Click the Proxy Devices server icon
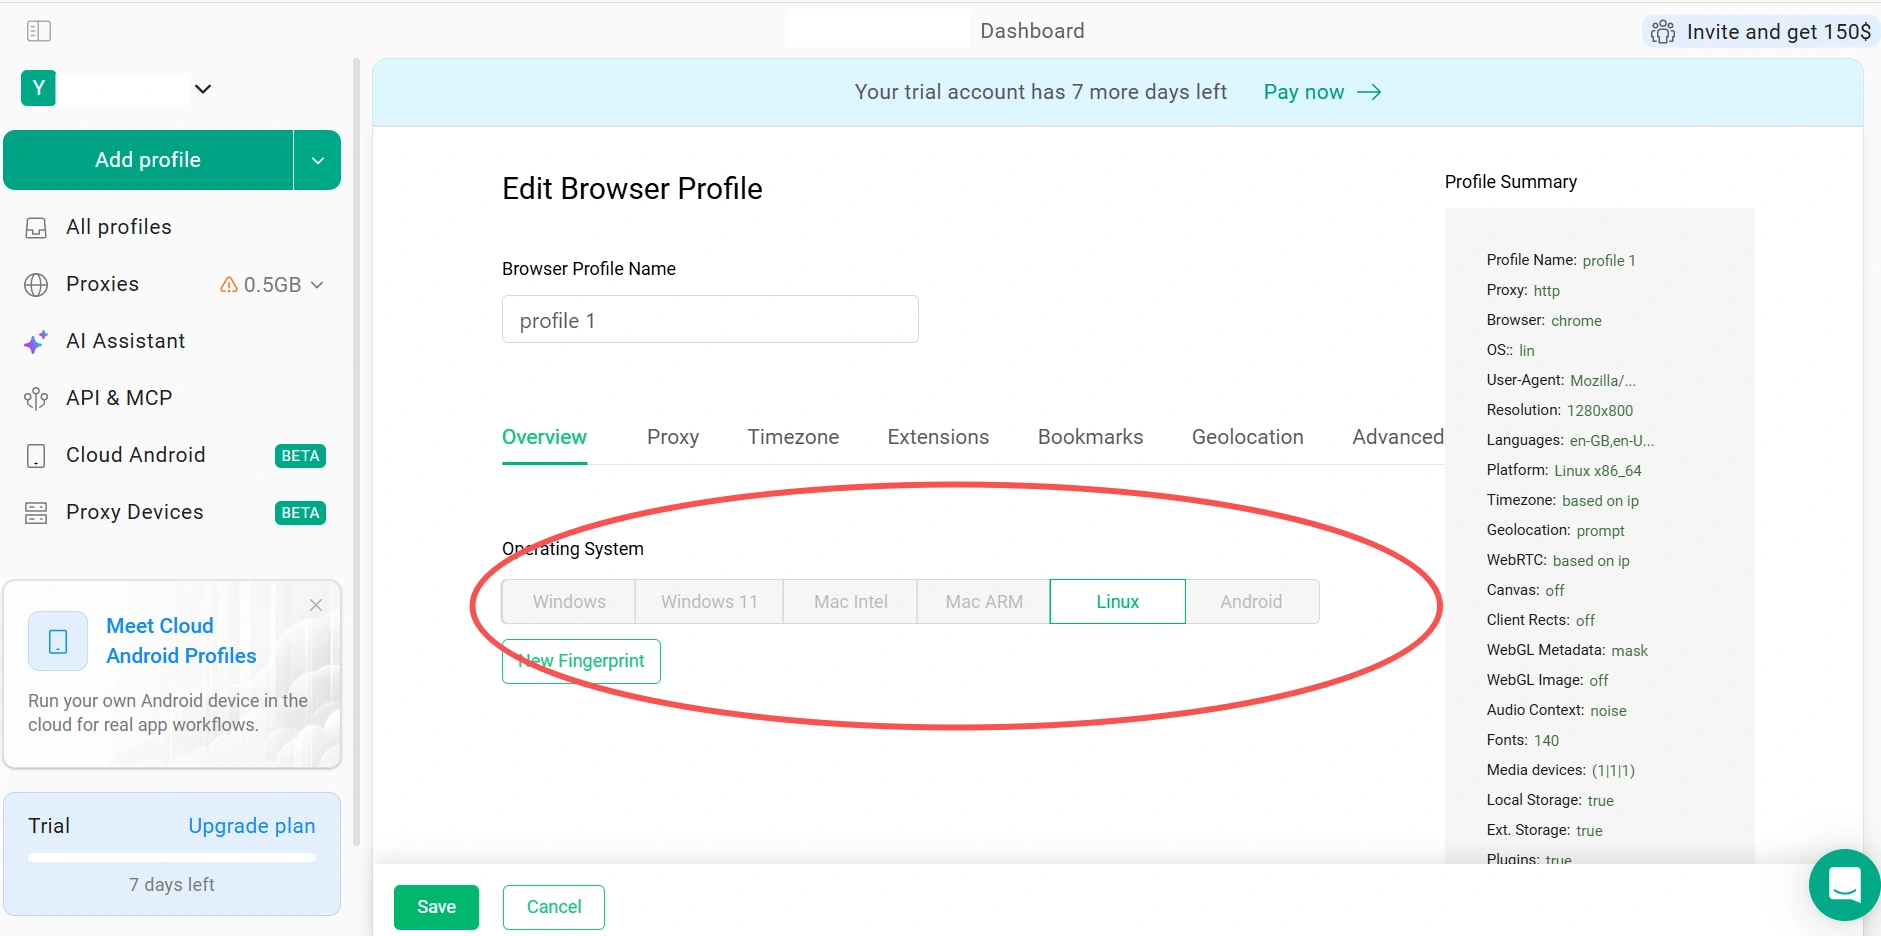The height and width of the screenshot is (936, 1881). tap(36, 513)
